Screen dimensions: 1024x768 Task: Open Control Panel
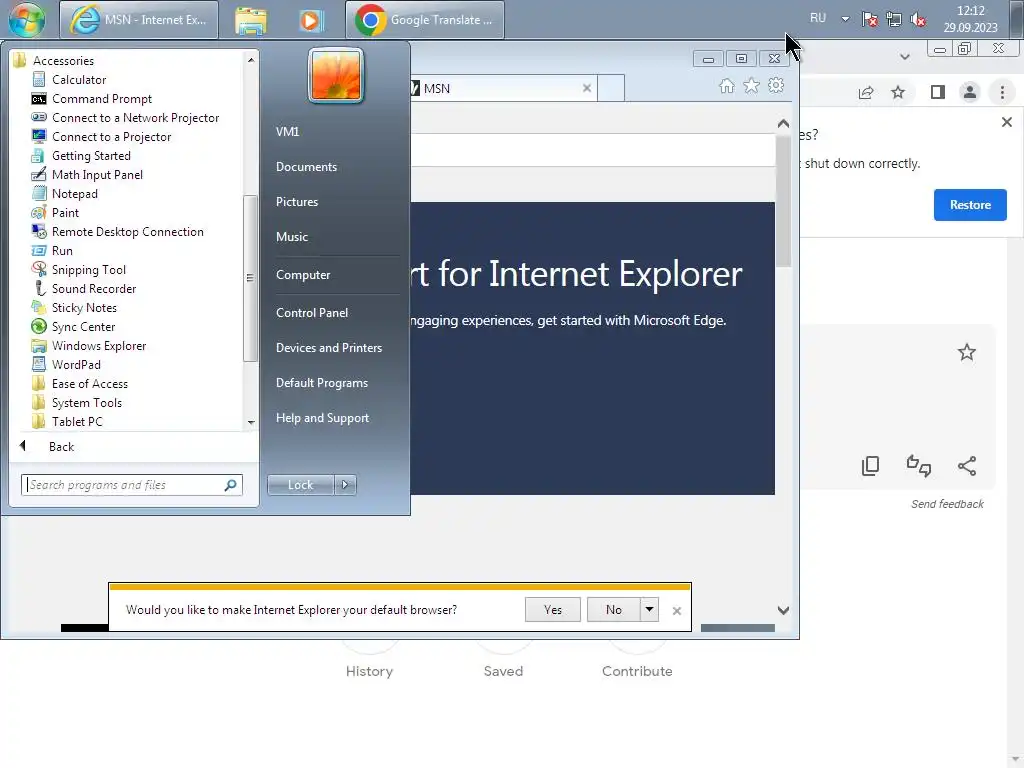click(x=312, y=313)
